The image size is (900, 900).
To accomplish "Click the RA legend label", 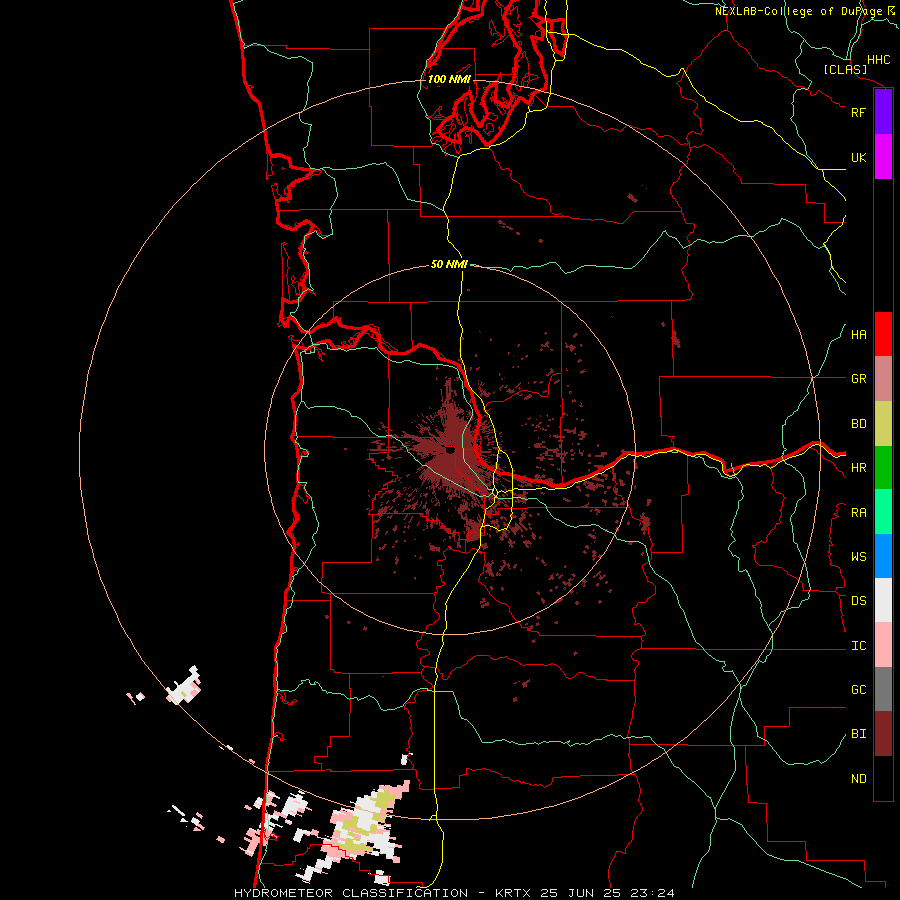I will (x=858, y=513).
